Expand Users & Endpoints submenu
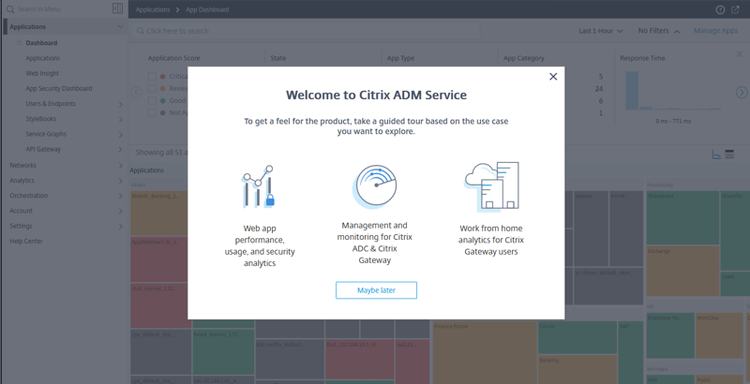This screenshot has width=750, height=384. [121, 104]
